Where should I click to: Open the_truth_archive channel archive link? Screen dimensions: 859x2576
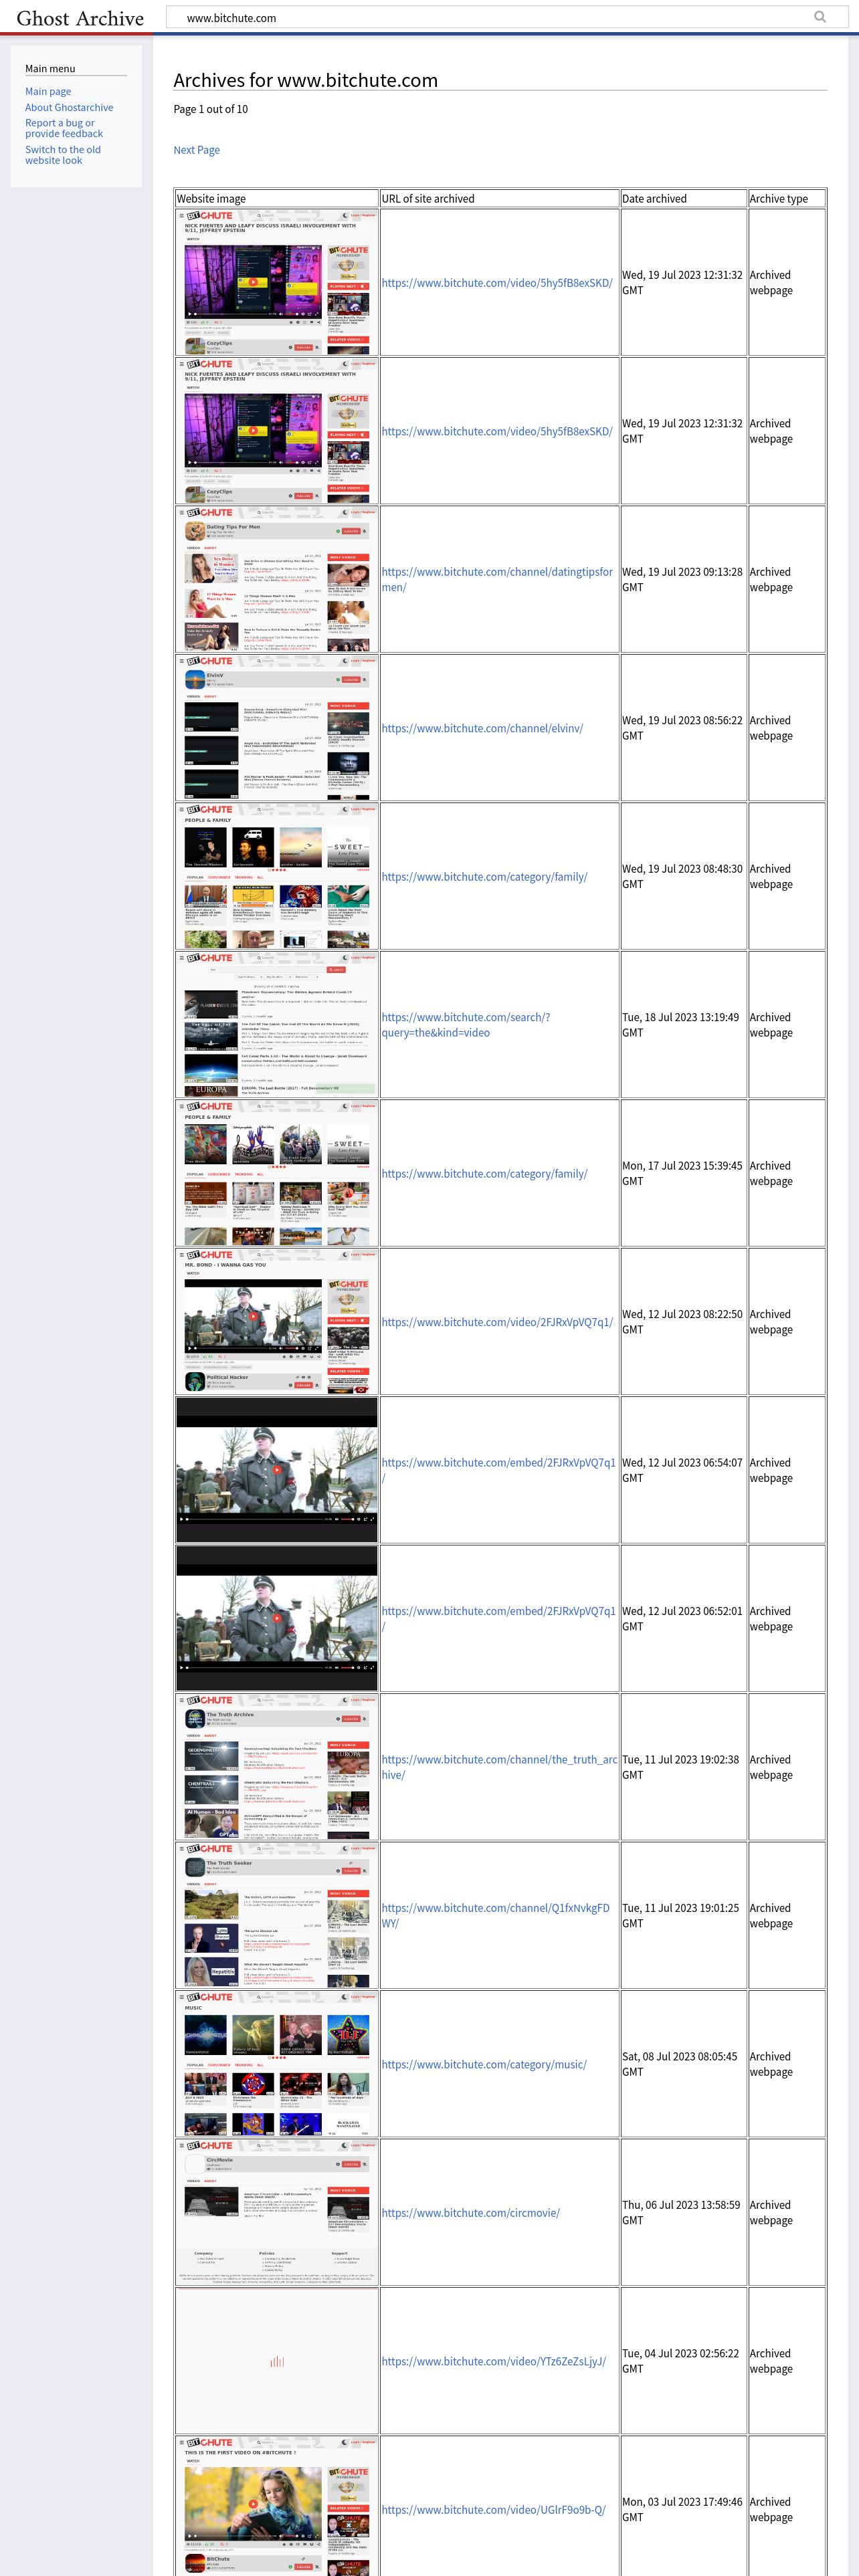499,1766
